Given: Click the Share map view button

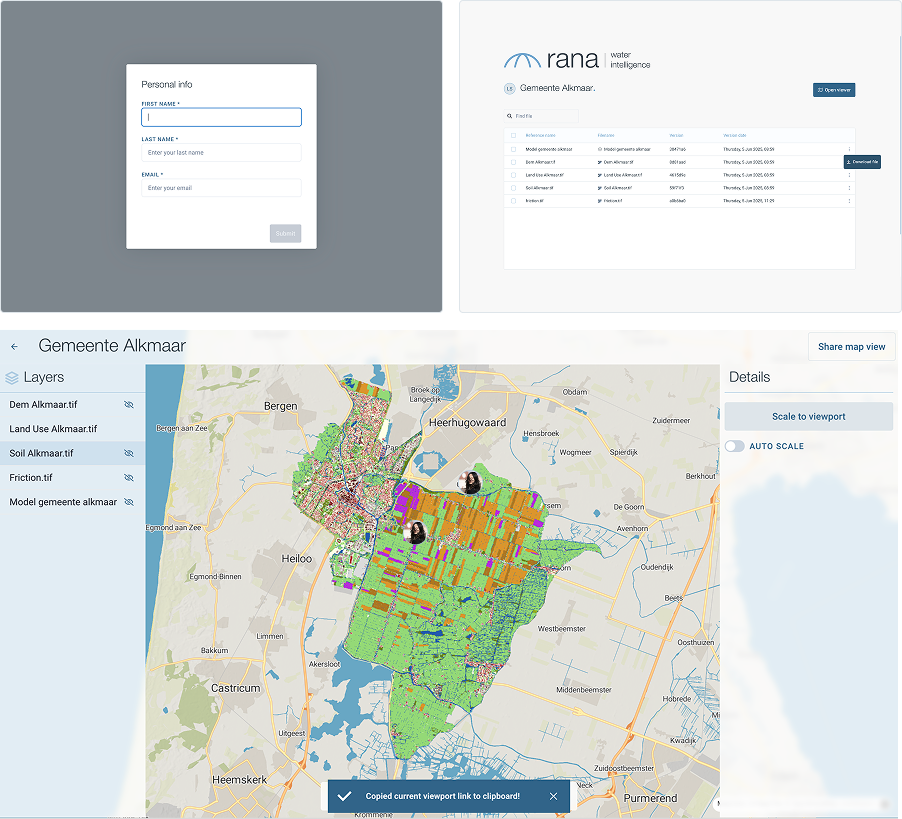Looking at the screenshot, I should [851, 347].
